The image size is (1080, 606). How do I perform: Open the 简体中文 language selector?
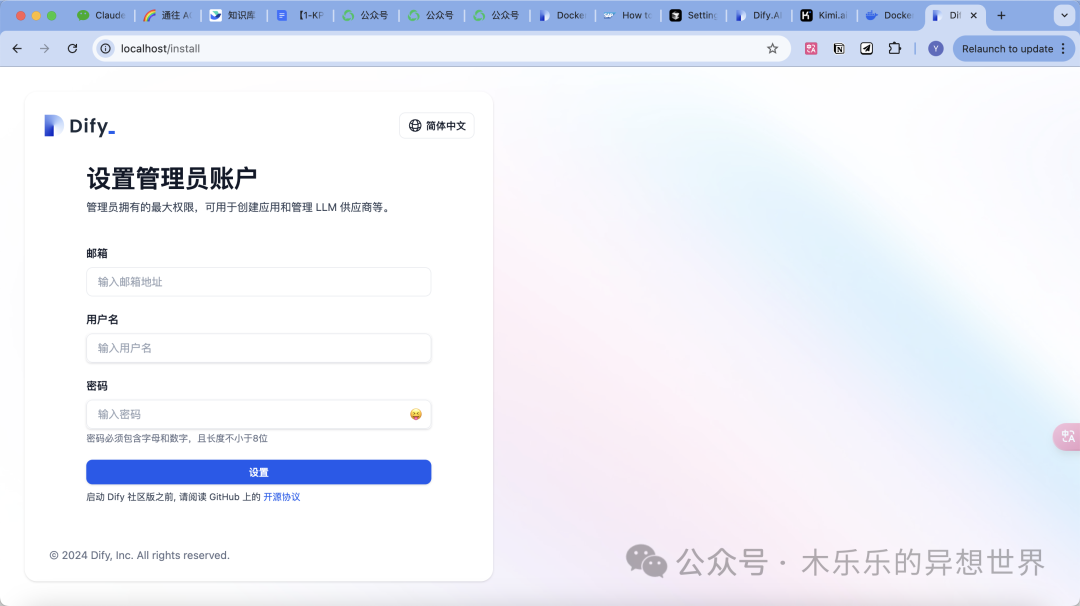click(x=437, y=125)
